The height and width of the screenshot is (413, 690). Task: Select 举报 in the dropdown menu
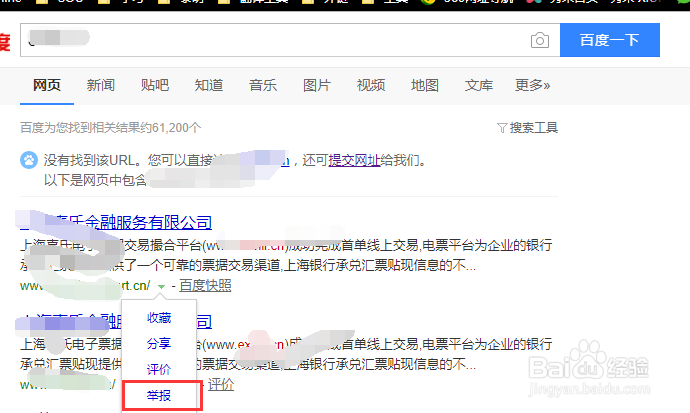(159, 395)
